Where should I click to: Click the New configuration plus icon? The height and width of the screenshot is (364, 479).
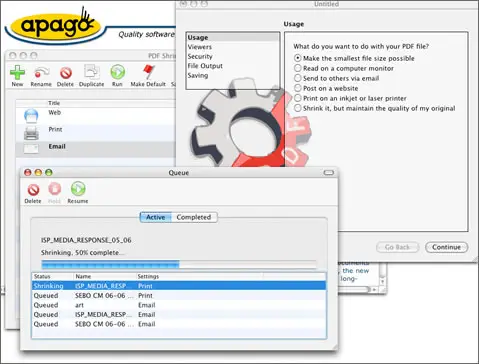click(17, 72)
